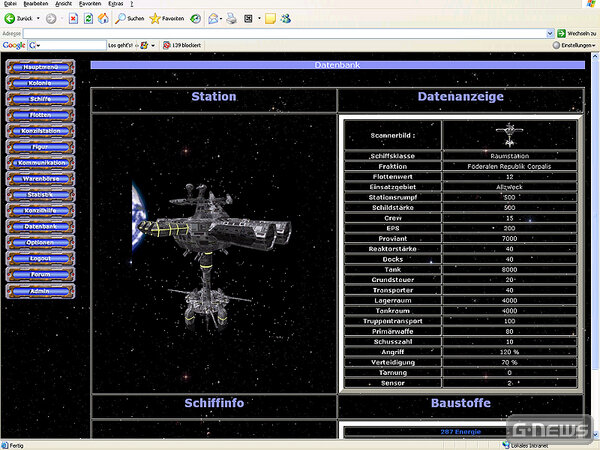This screenshot has width=600, height=450.
Task: Click in the Google search field
Action: (73, 45)
